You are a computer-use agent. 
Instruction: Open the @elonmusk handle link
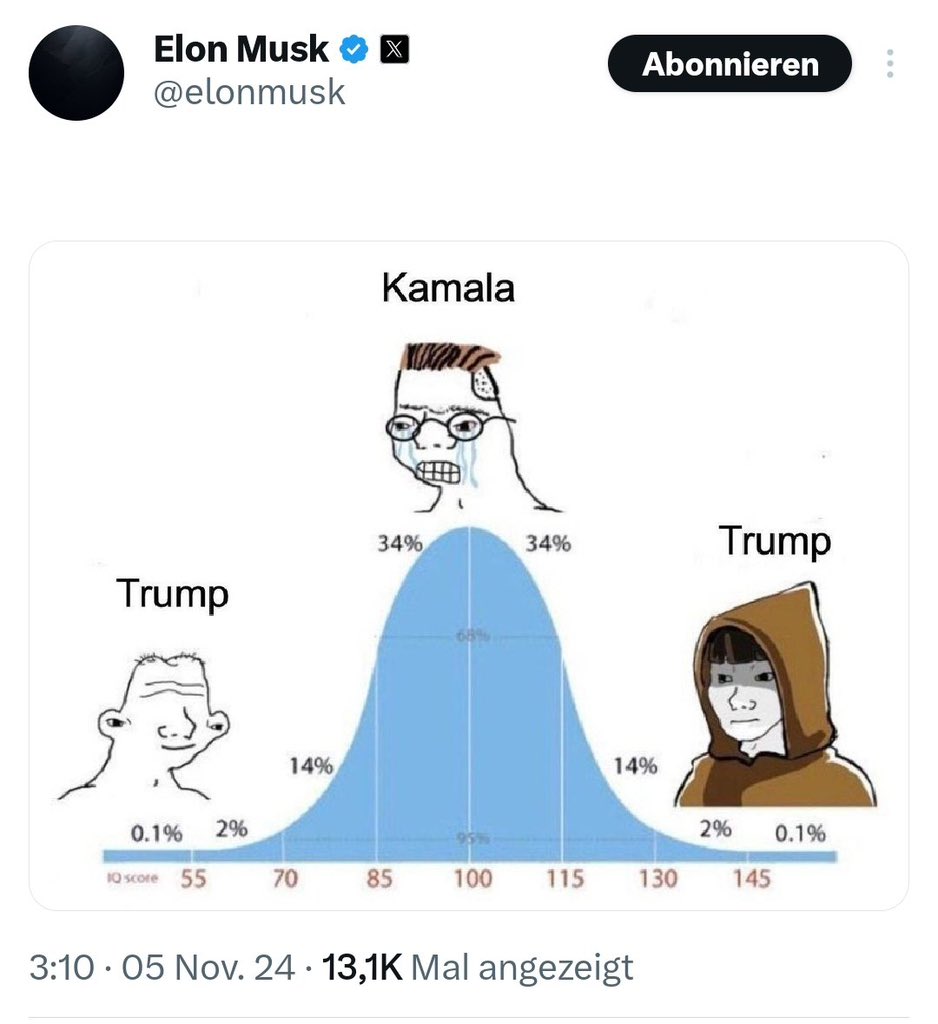coord(249,91)
